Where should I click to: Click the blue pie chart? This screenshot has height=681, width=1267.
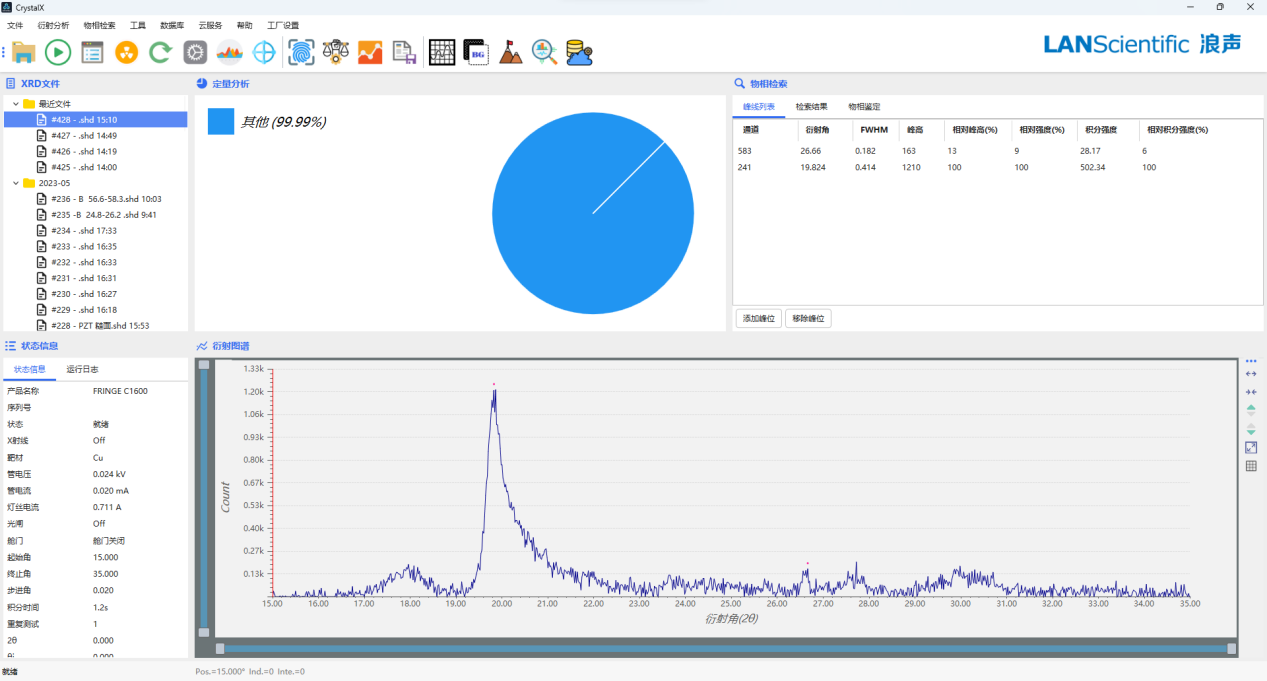point(593,214)
